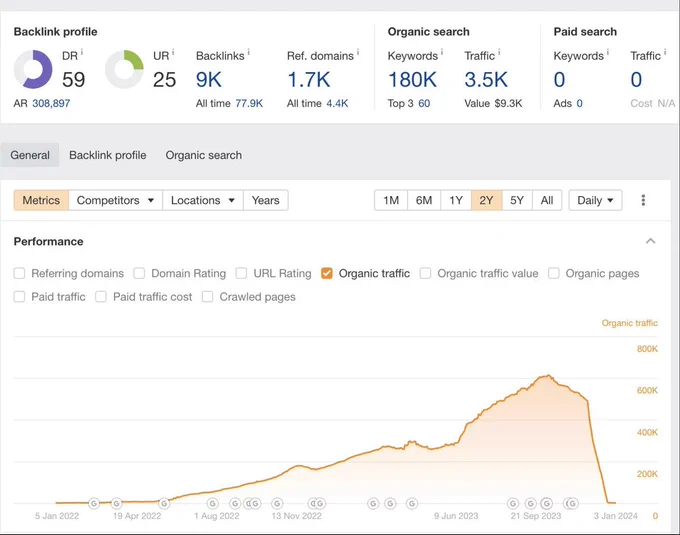Switch to the Organic search tab
This screenshot has width=680, height=535.
point(204,155)
